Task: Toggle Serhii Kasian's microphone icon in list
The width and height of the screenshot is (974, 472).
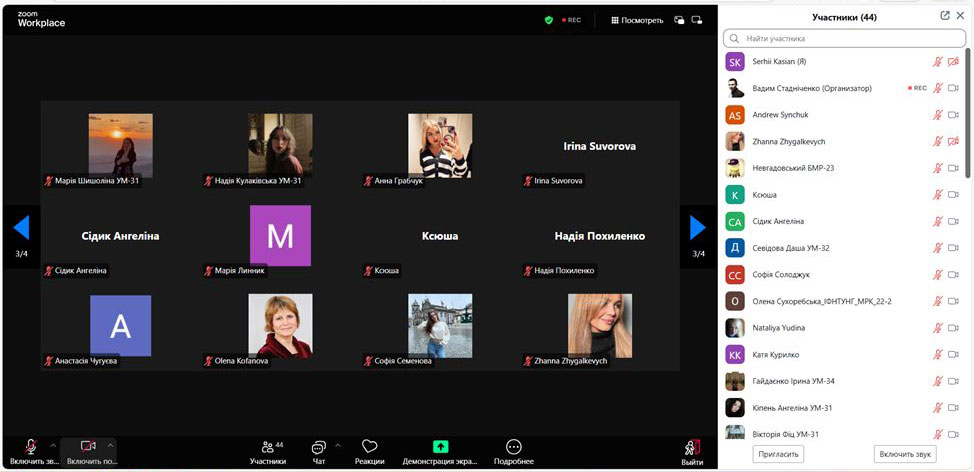Action: pos(938,62)
